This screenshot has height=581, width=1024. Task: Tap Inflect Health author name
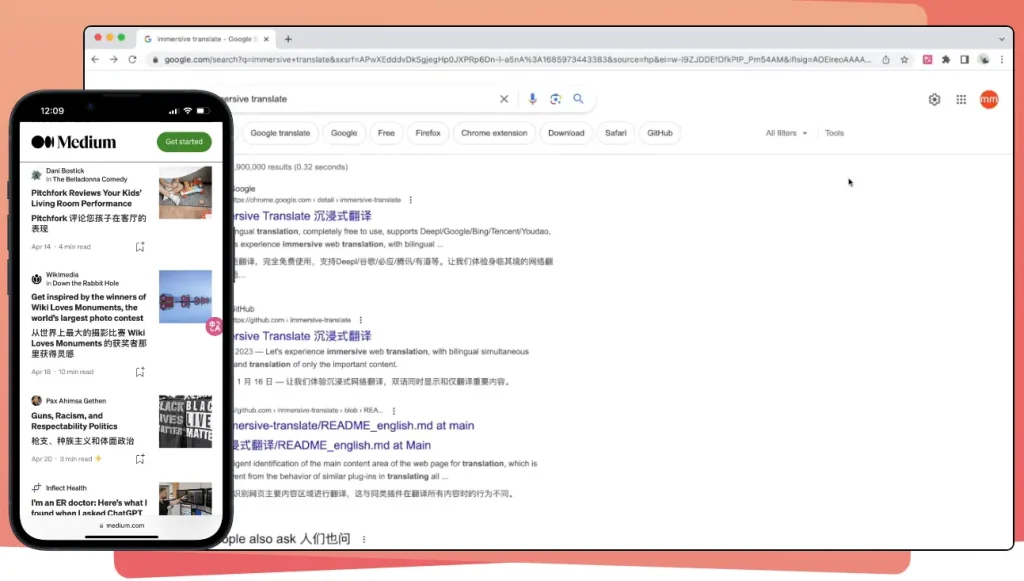[66, 488]
